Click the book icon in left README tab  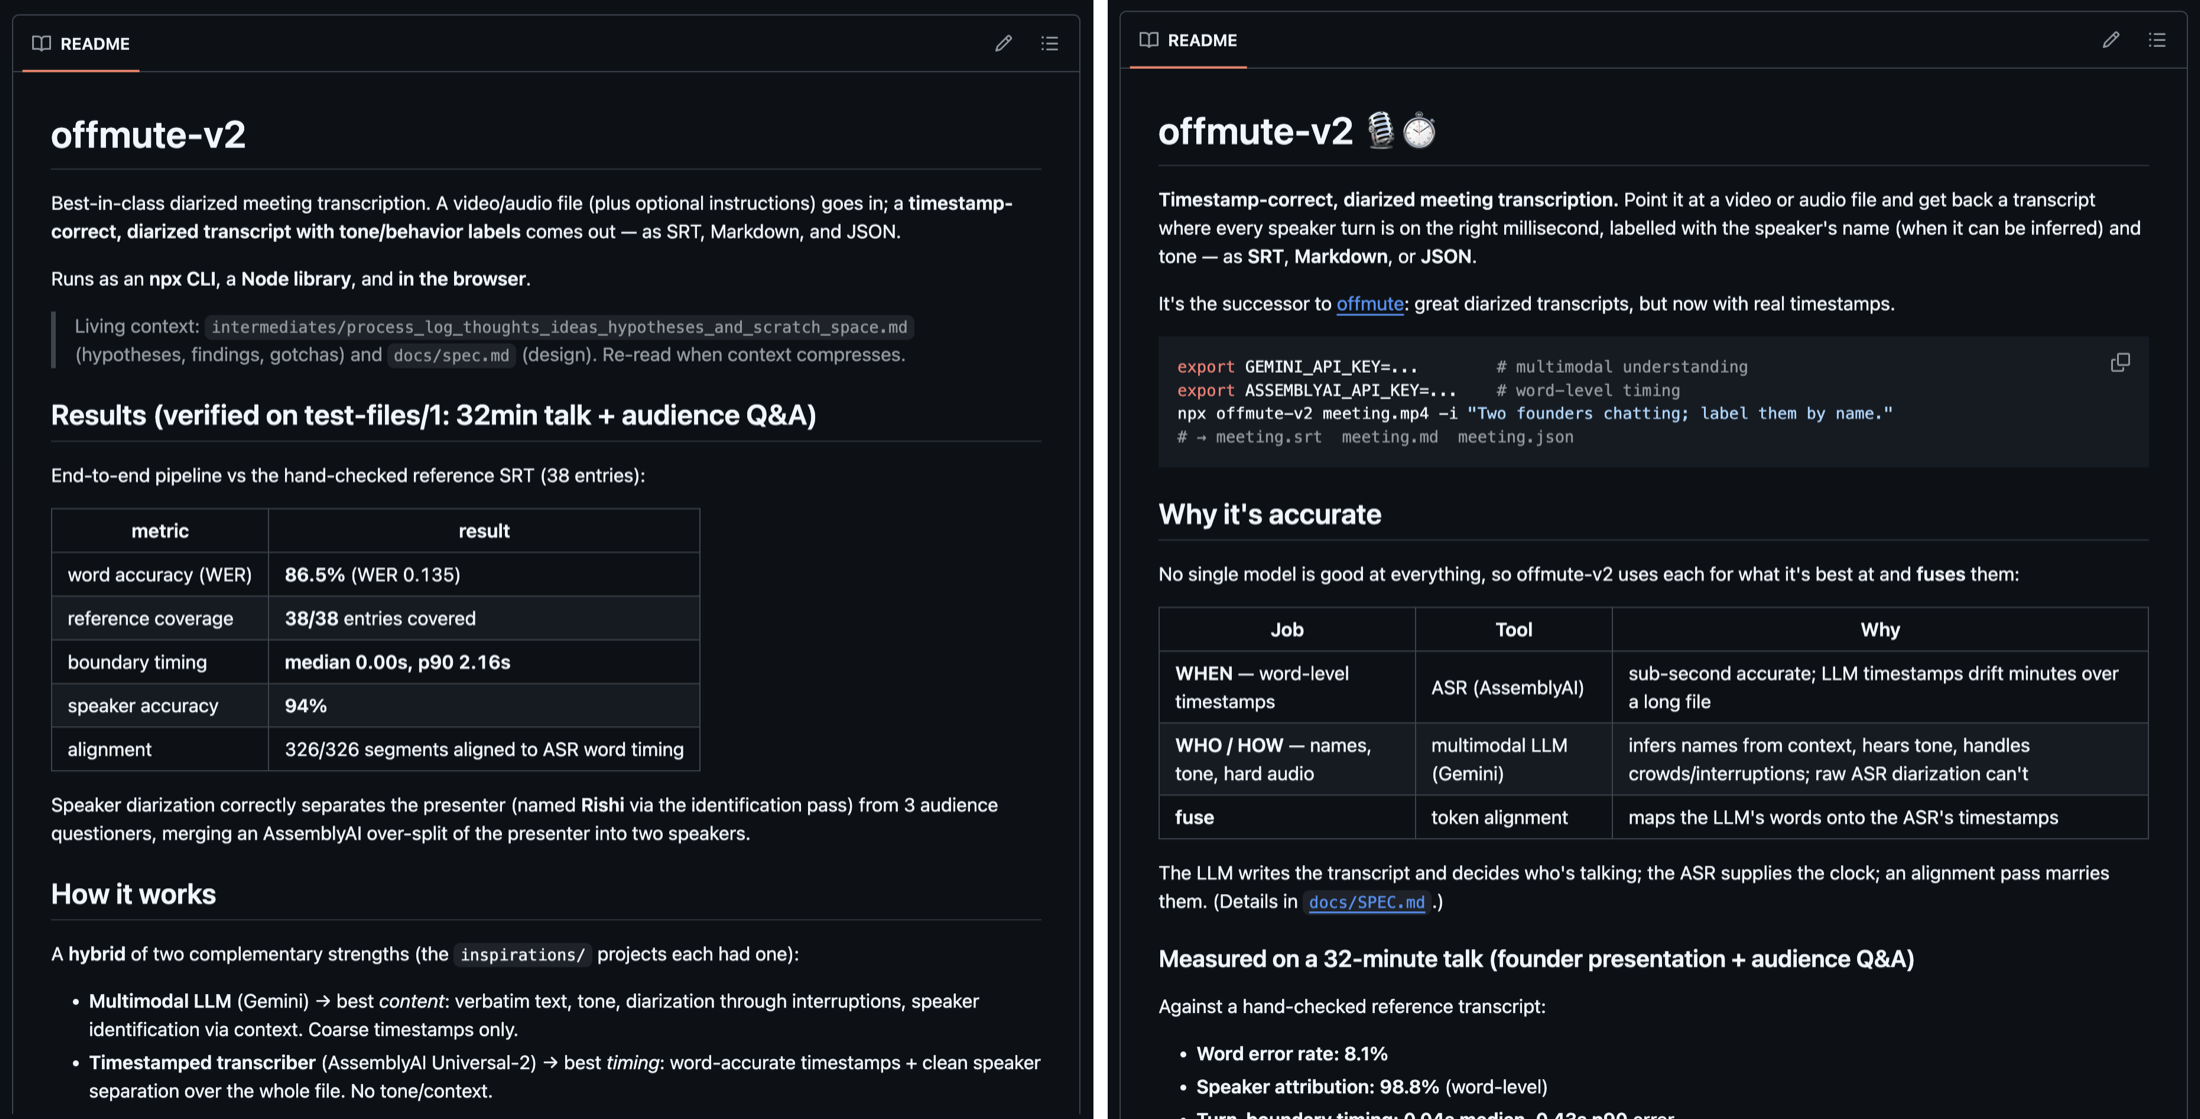coord(41,43)
